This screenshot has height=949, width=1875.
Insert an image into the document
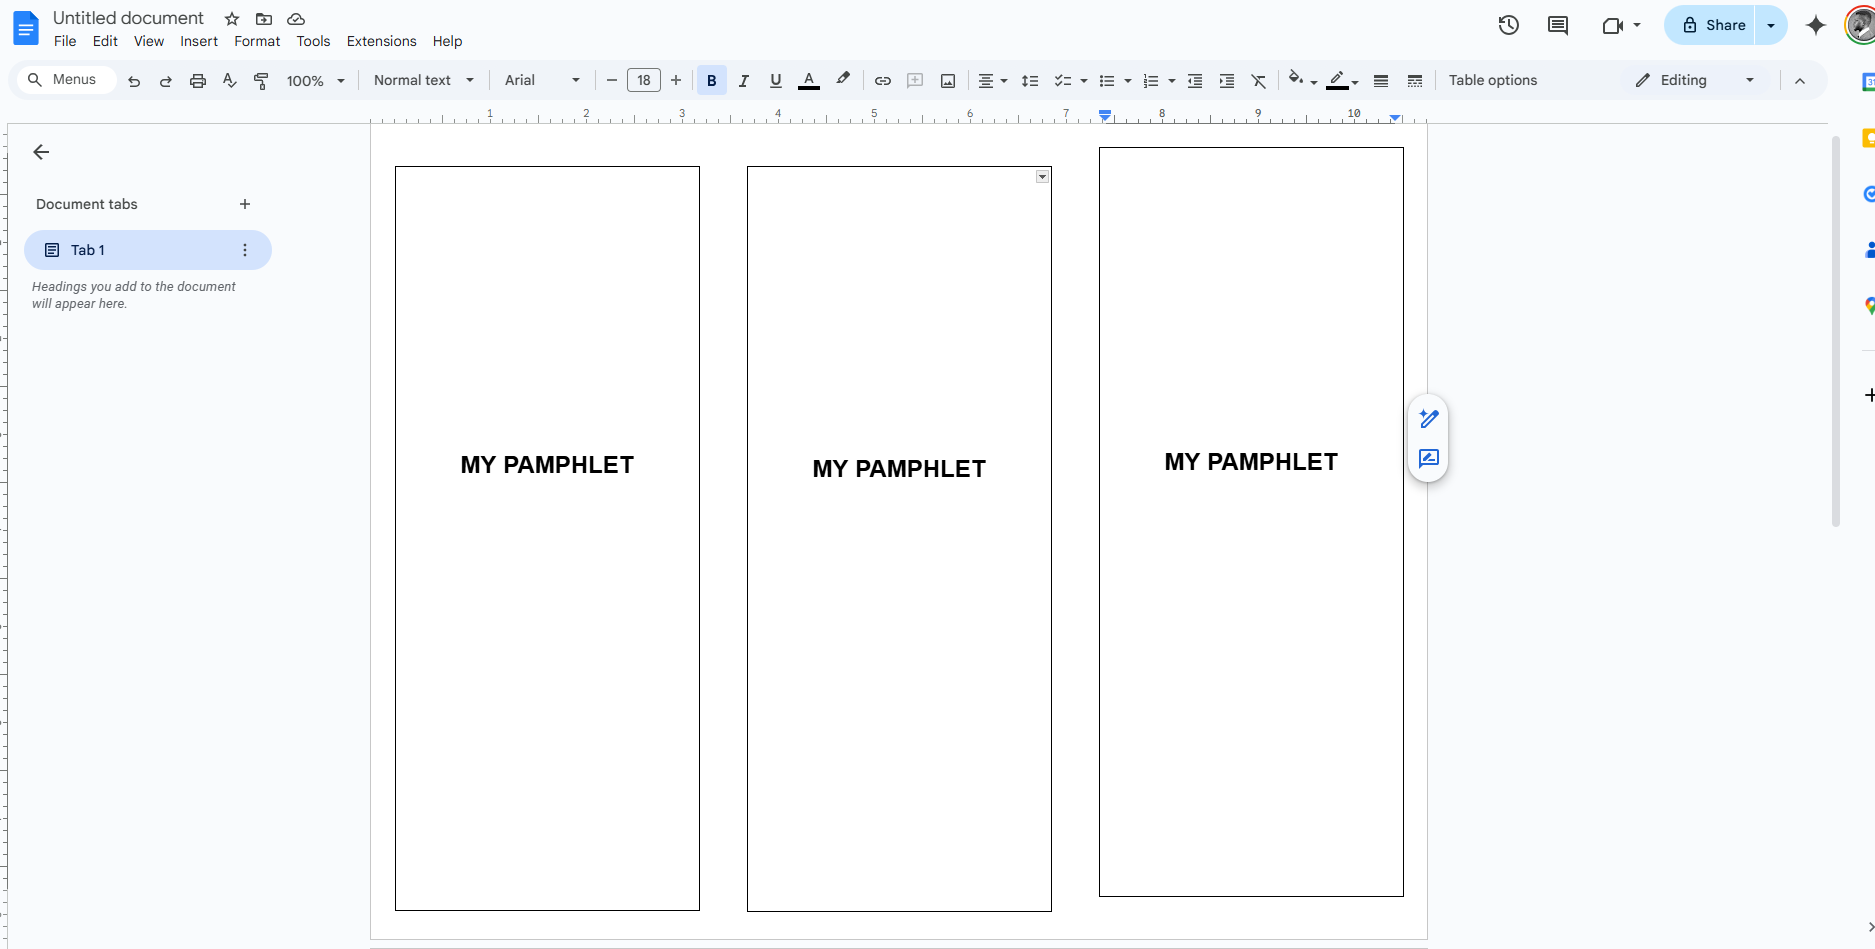click(x=947, y=80)
